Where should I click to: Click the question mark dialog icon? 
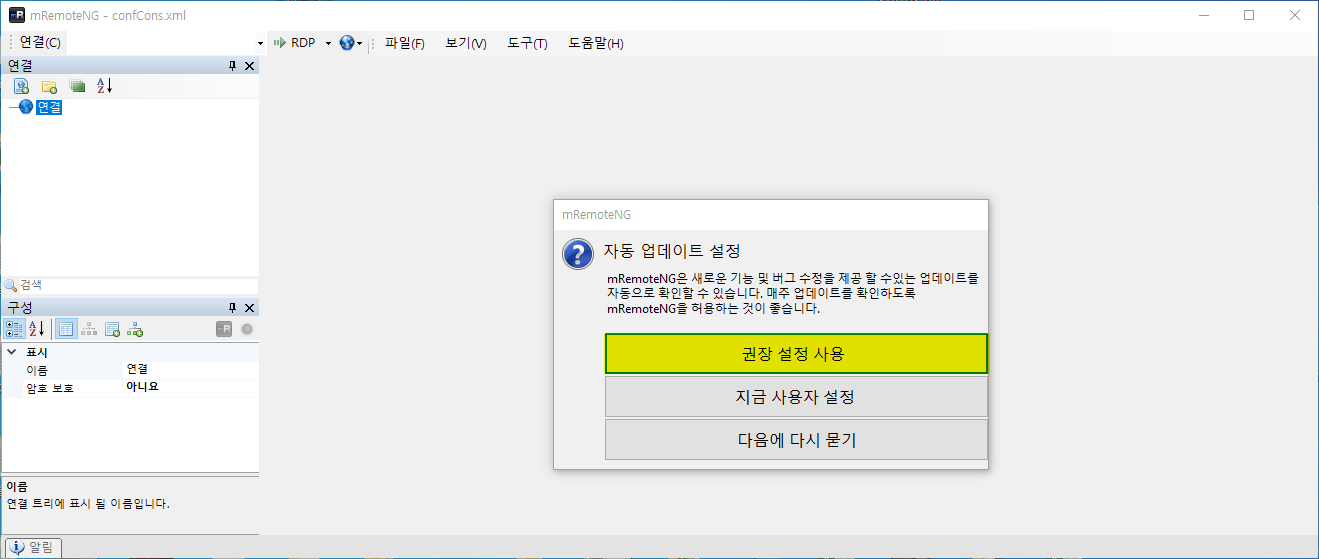578,254
